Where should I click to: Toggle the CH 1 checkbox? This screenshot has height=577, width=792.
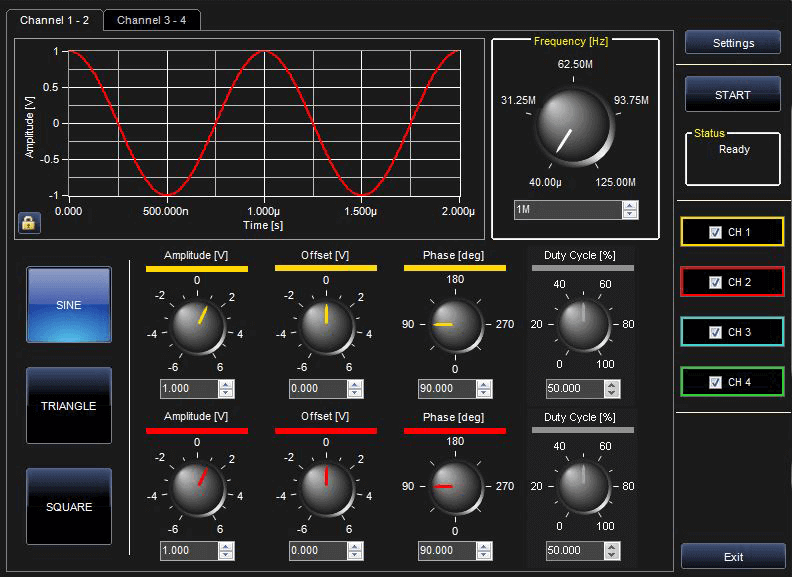click(714, 232)
